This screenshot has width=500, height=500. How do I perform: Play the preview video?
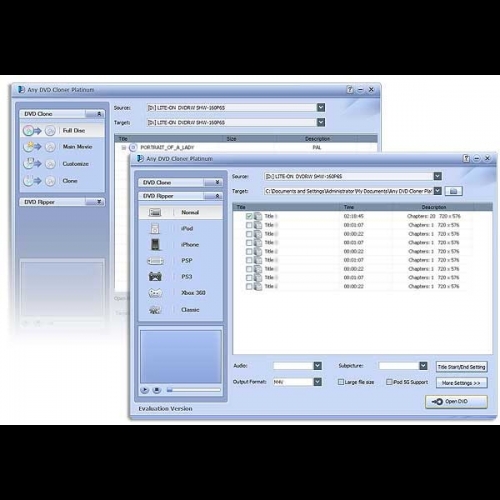(x=144, y=390)
